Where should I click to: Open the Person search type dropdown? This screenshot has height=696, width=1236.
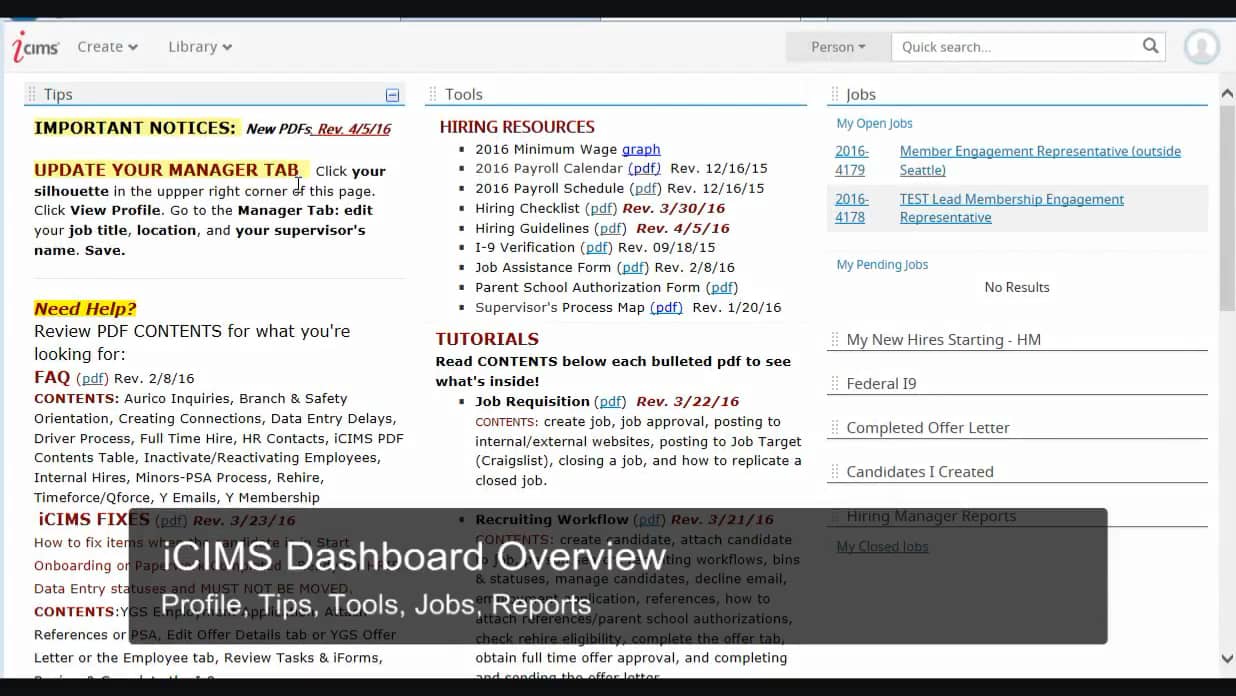(x=838, y=47)
